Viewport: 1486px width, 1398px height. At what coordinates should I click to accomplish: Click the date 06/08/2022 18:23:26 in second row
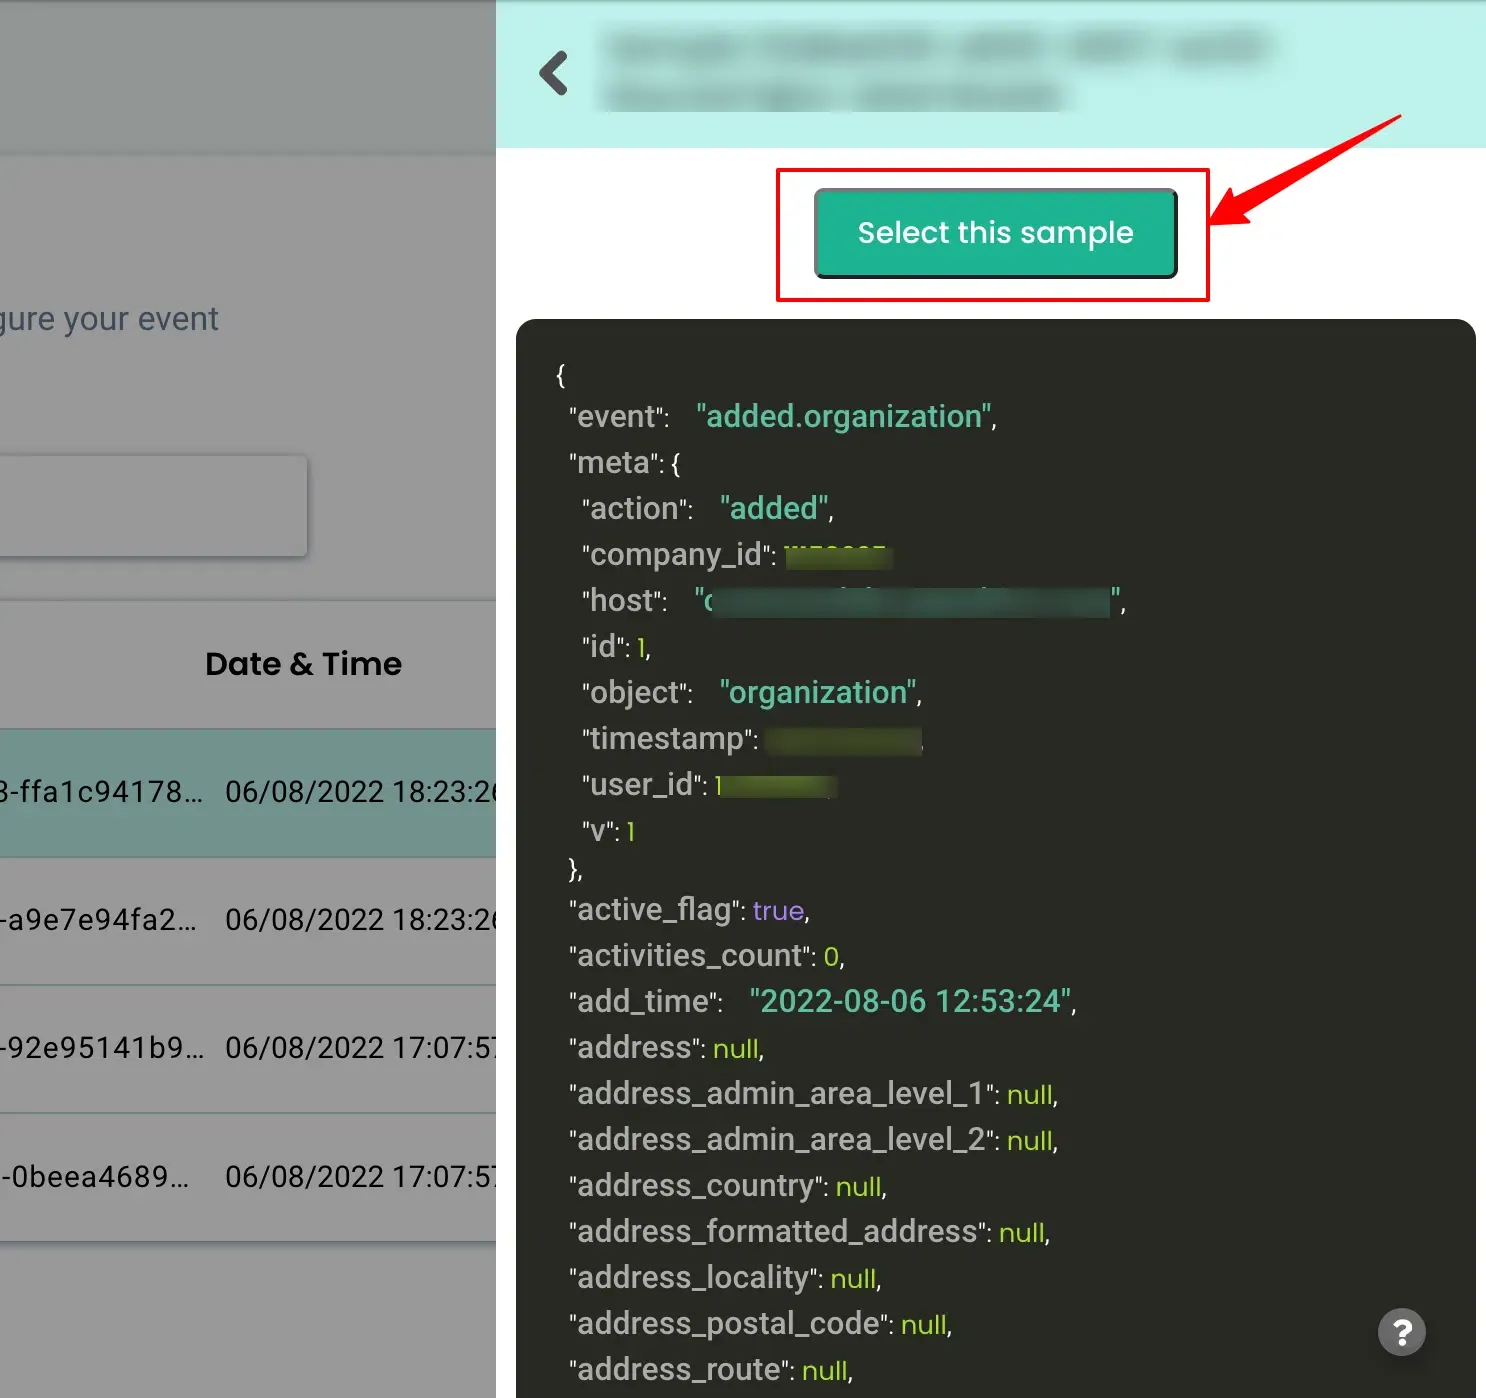[360, 920]
